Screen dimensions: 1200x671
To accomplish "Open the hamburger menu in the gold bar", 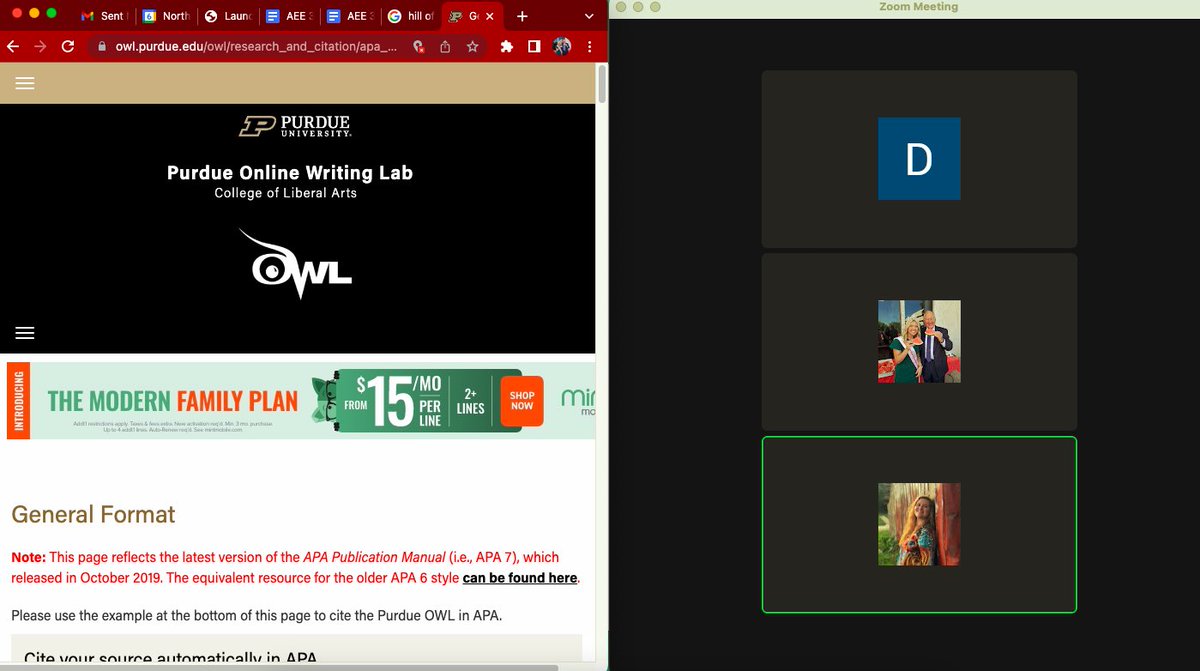I will 25,83.
